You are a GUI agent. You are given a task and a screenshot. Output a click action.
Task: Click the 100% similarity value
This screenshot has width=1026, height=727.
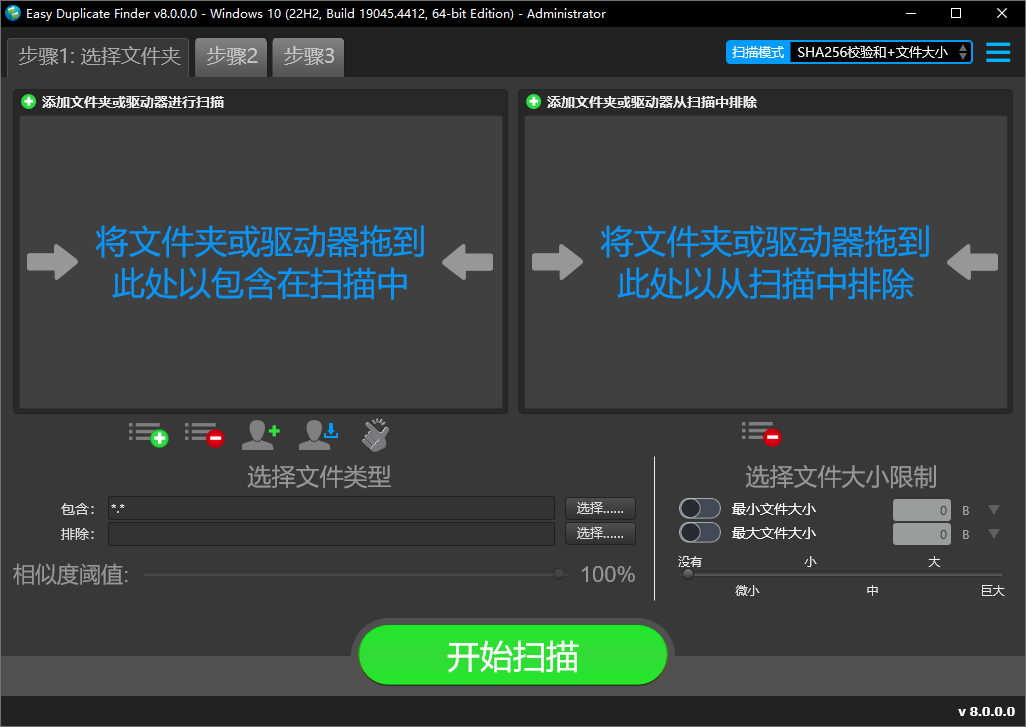608,575
